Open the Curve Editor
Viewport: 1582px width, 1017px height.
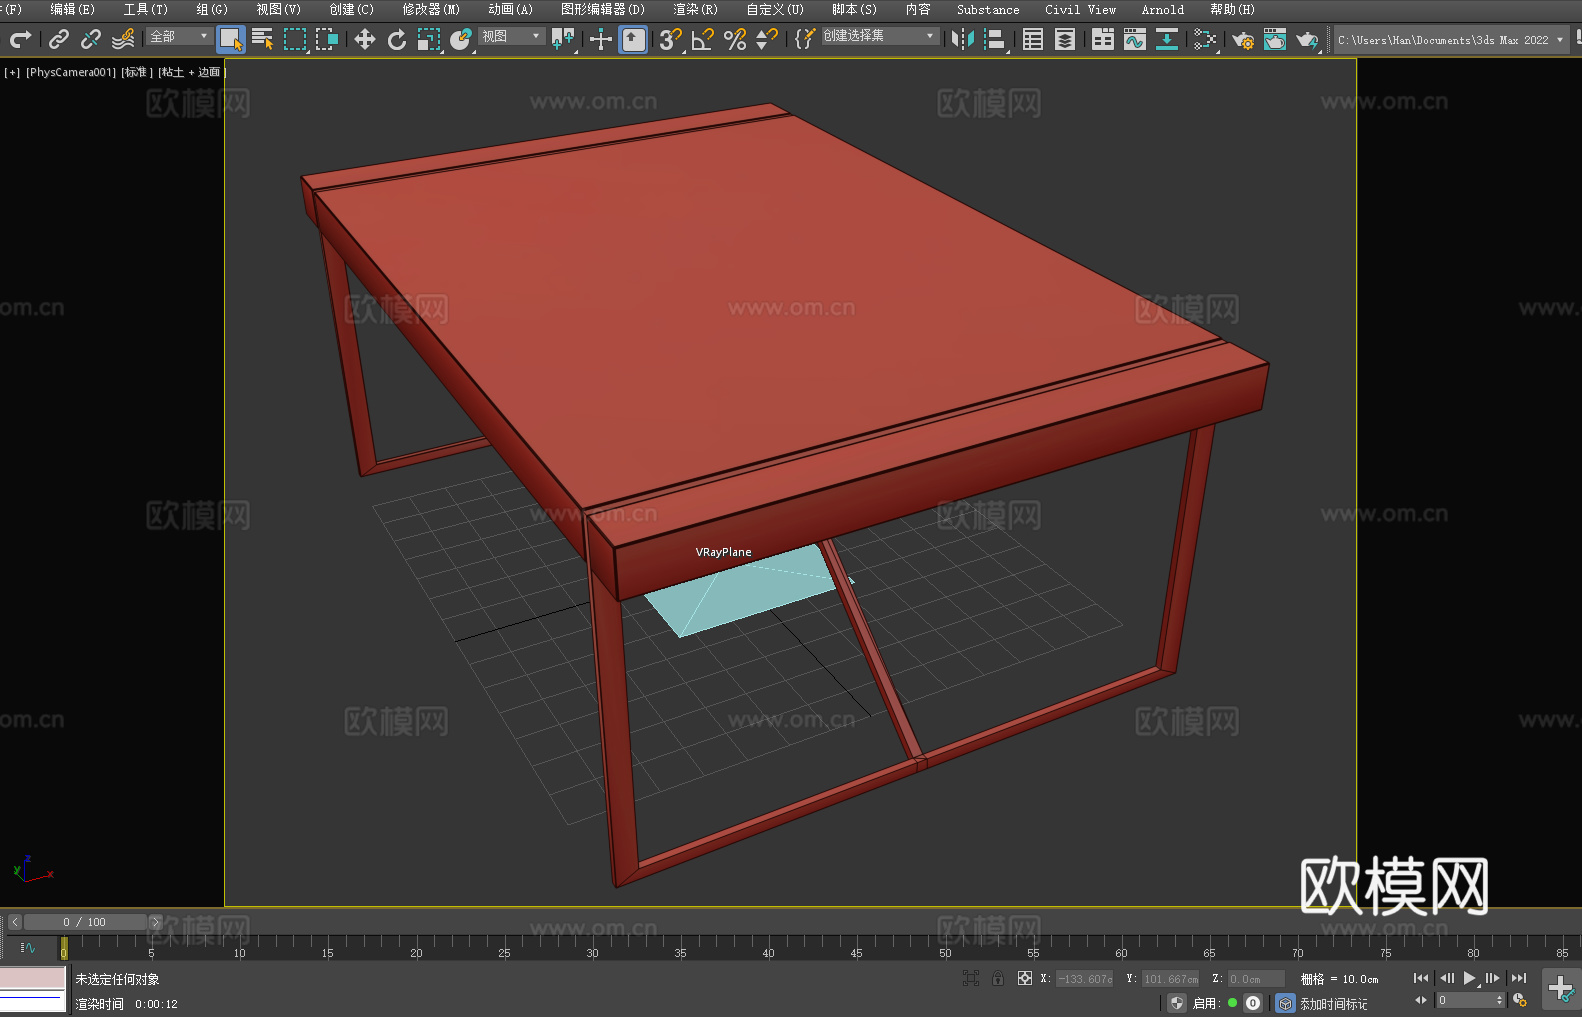coord(1135,39)
